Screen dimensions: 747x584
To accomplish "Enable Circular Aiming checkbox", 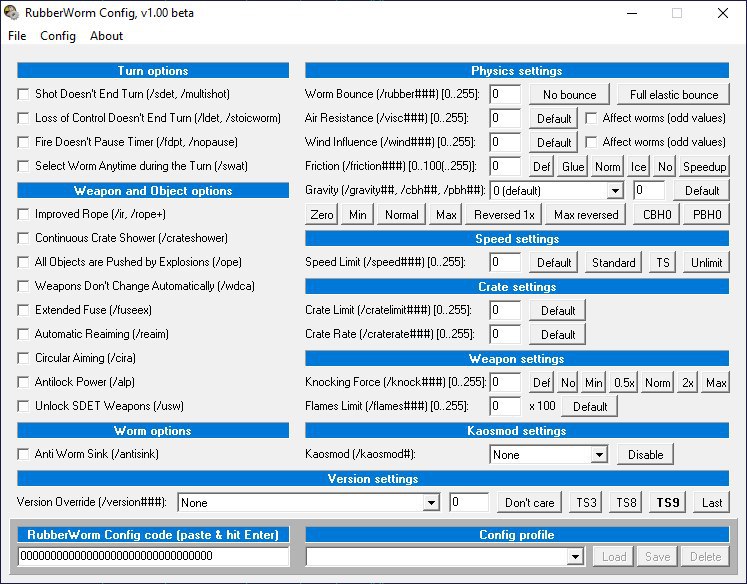I will [23, 358].
